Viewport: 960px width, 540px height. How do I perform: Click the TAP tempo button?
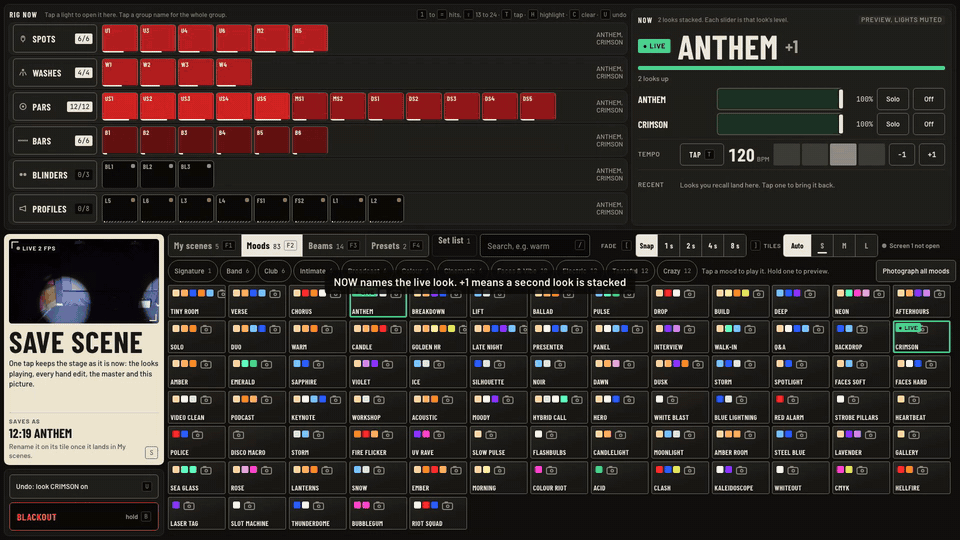702,155
